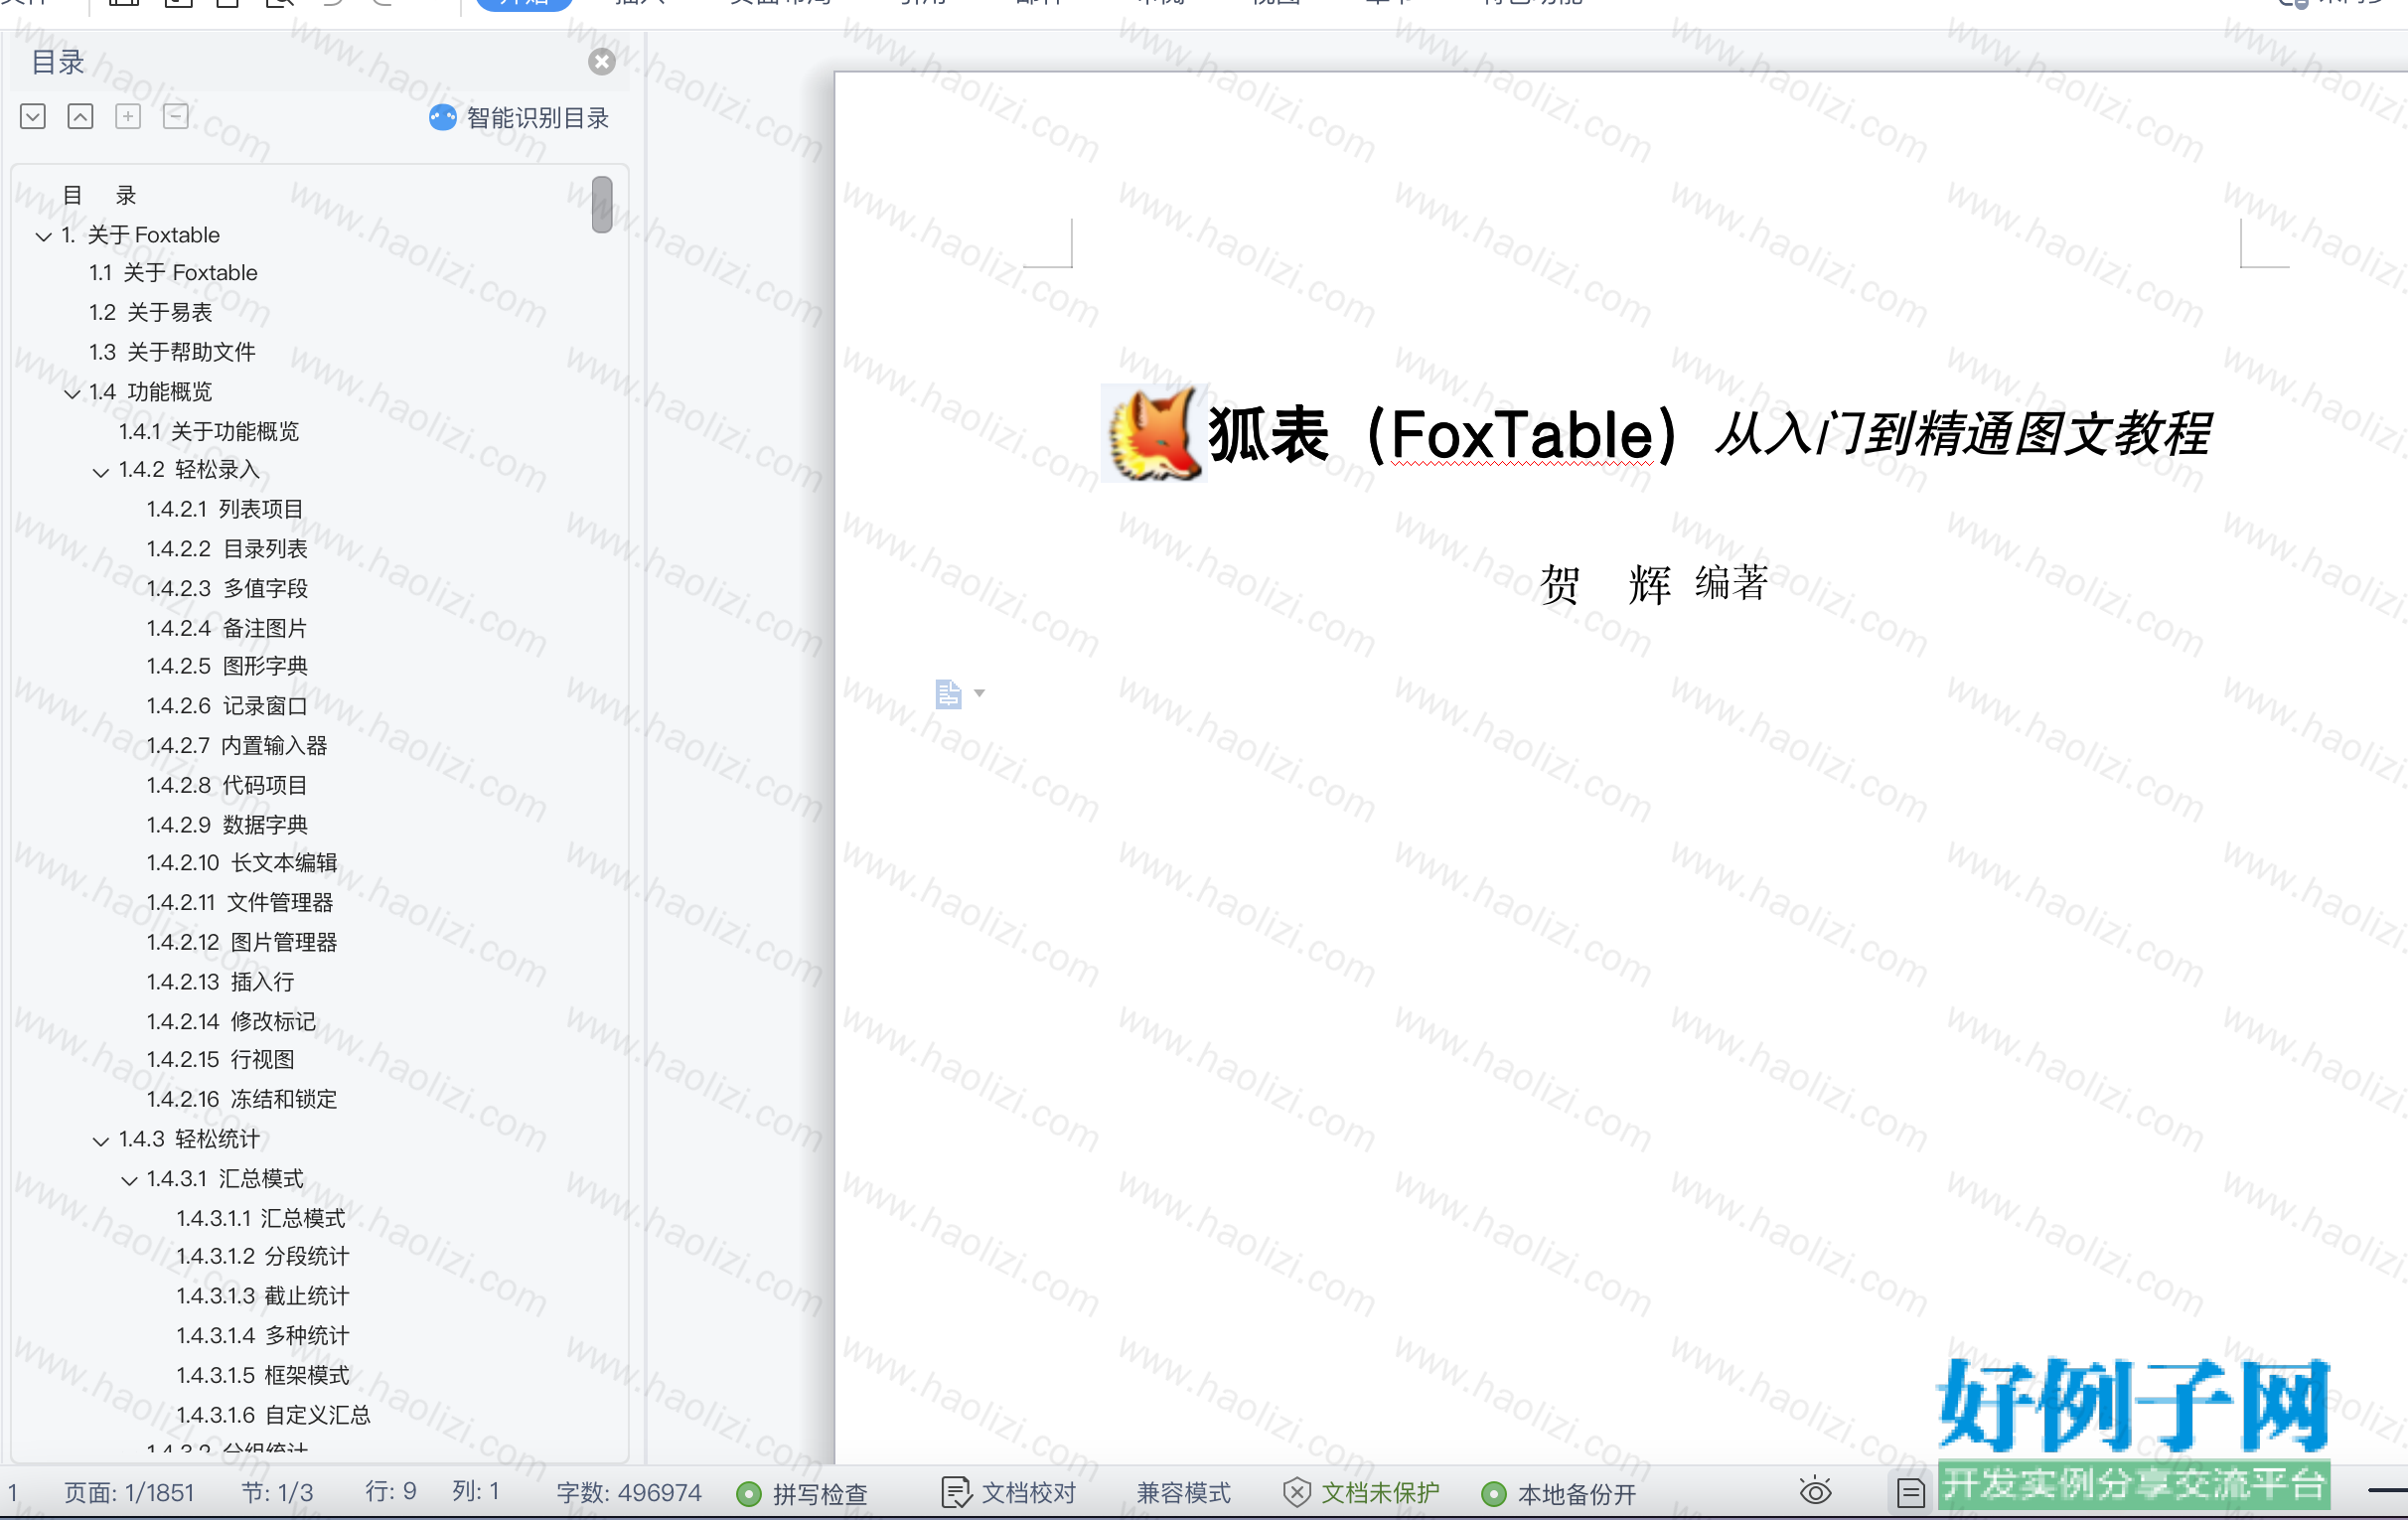Open word count 字数: 496974

coord(629,1492)
